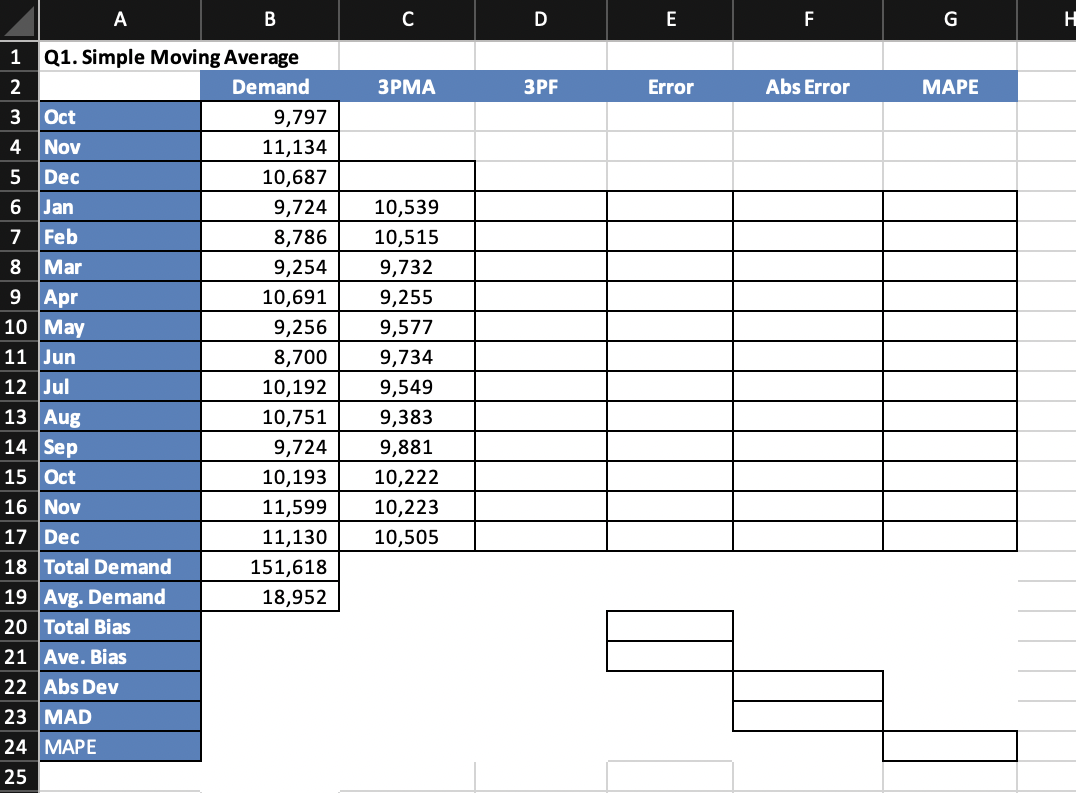Select the cell showing 10,539
This screenshot has width=1076, height=793.
(x=407, y=206)
